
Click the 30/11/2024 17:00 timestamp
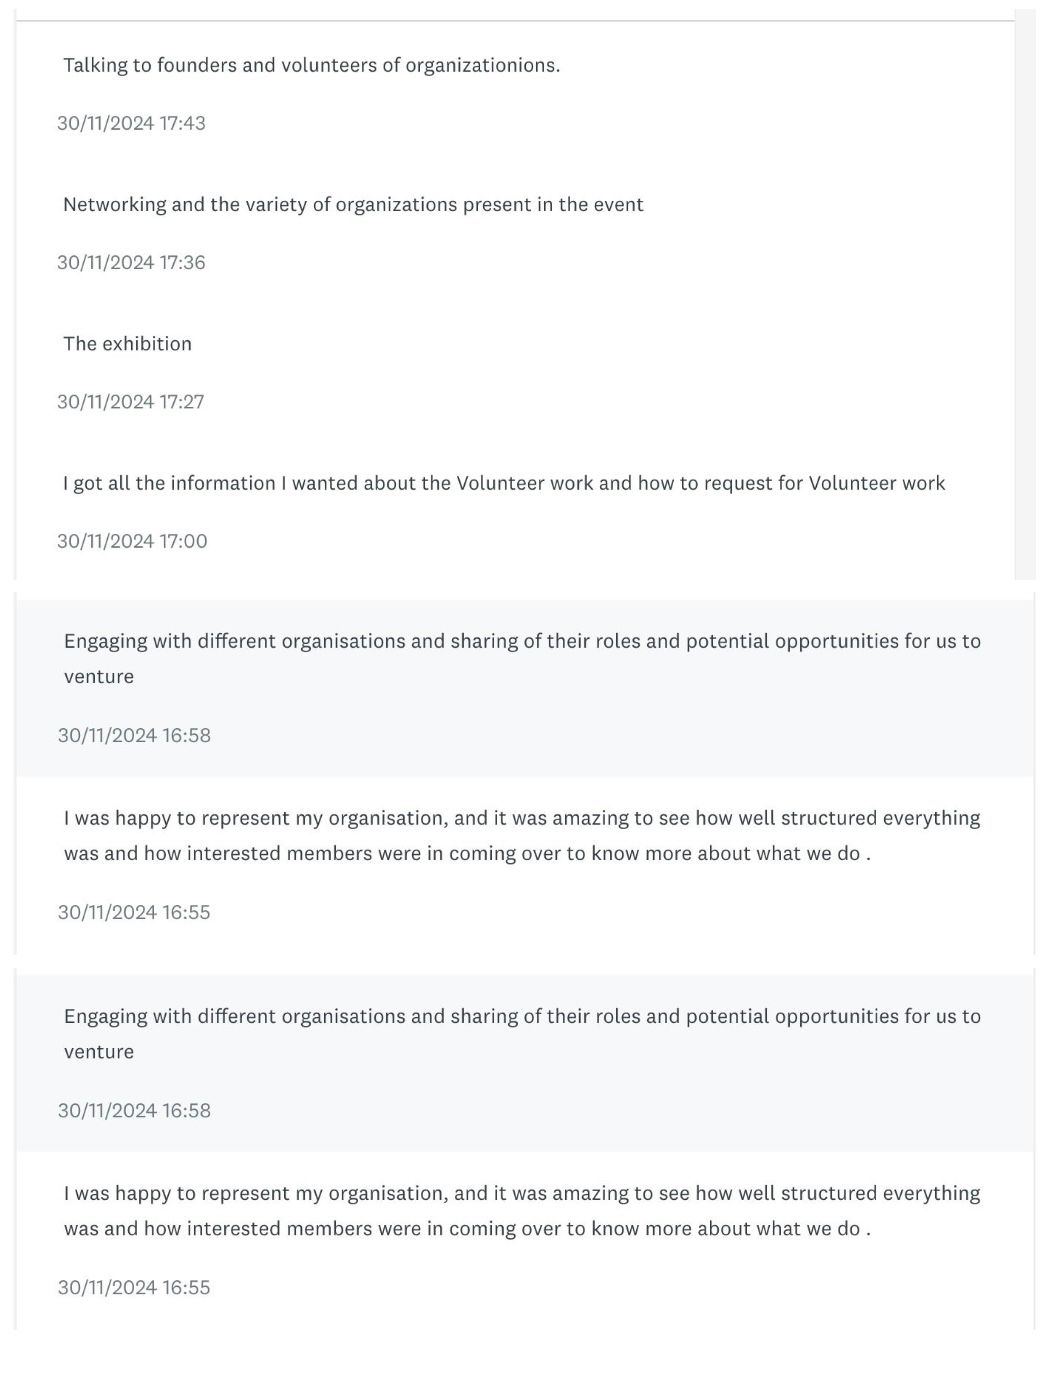132,541
